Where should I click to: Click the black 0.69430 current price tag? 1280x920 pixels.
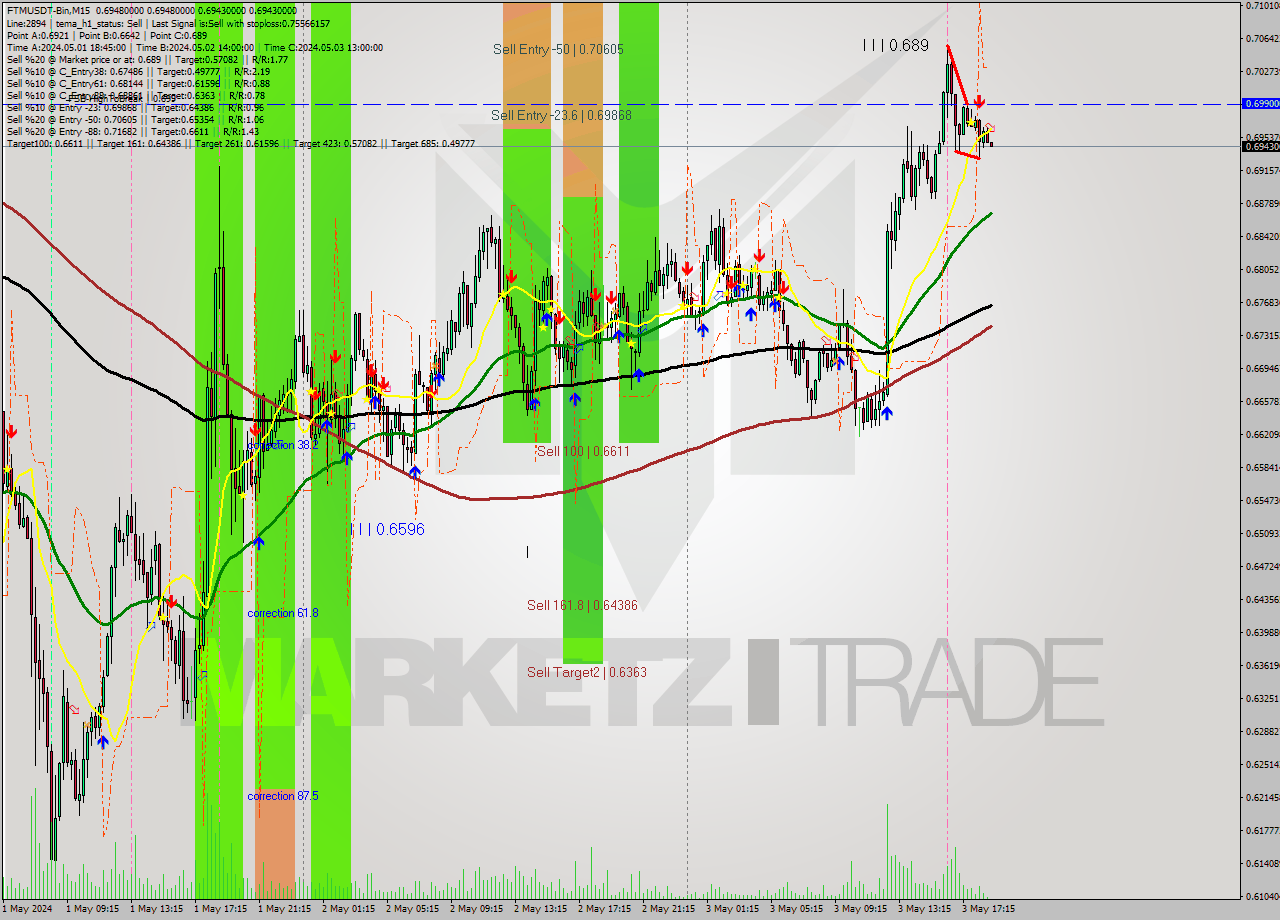[x=1260, y=146]
